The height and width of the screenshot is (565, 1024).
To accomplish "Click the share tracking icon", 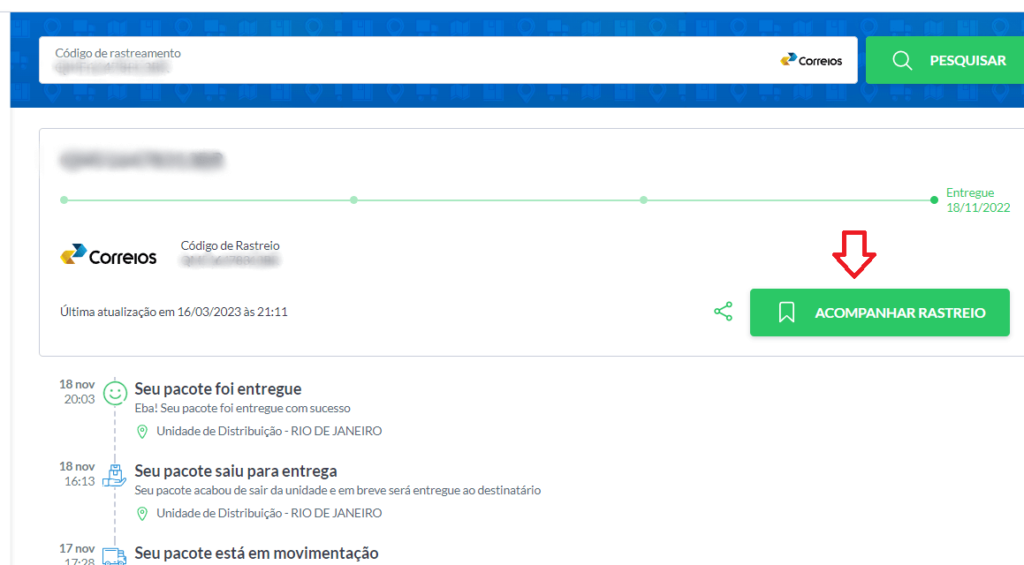I will pos(723,312).
